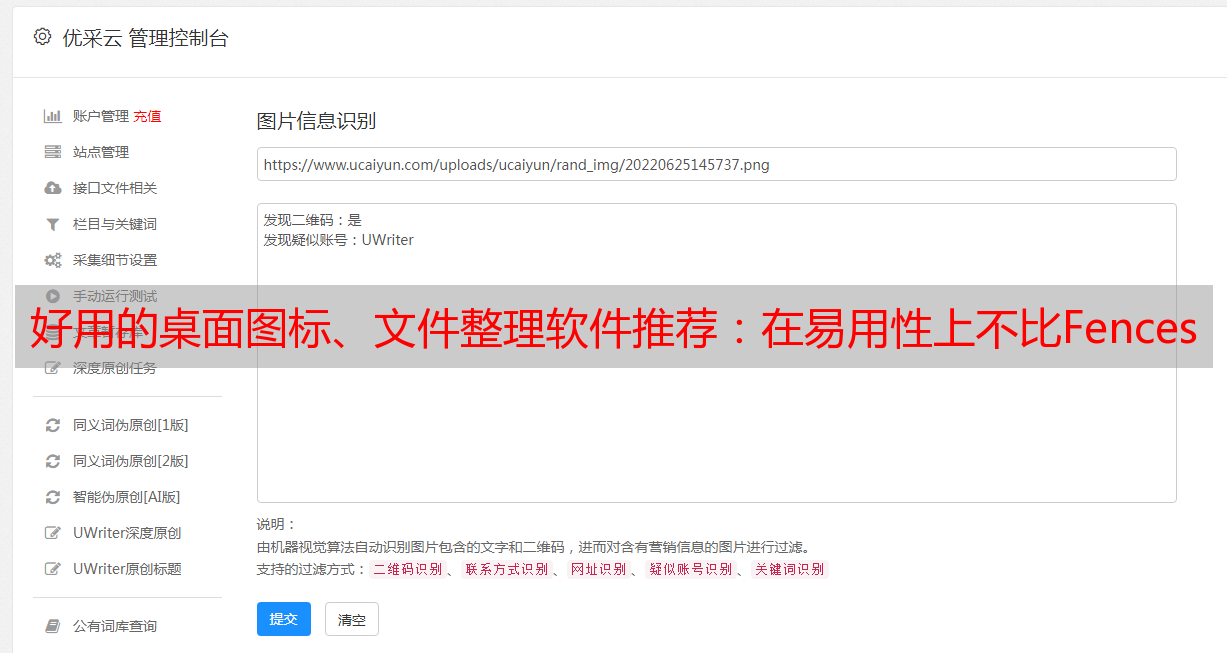Click the description starting with 由机器视觉算法自动识别
The image size is (1227, 653).
pyautogui.click(x=534, y=547)
